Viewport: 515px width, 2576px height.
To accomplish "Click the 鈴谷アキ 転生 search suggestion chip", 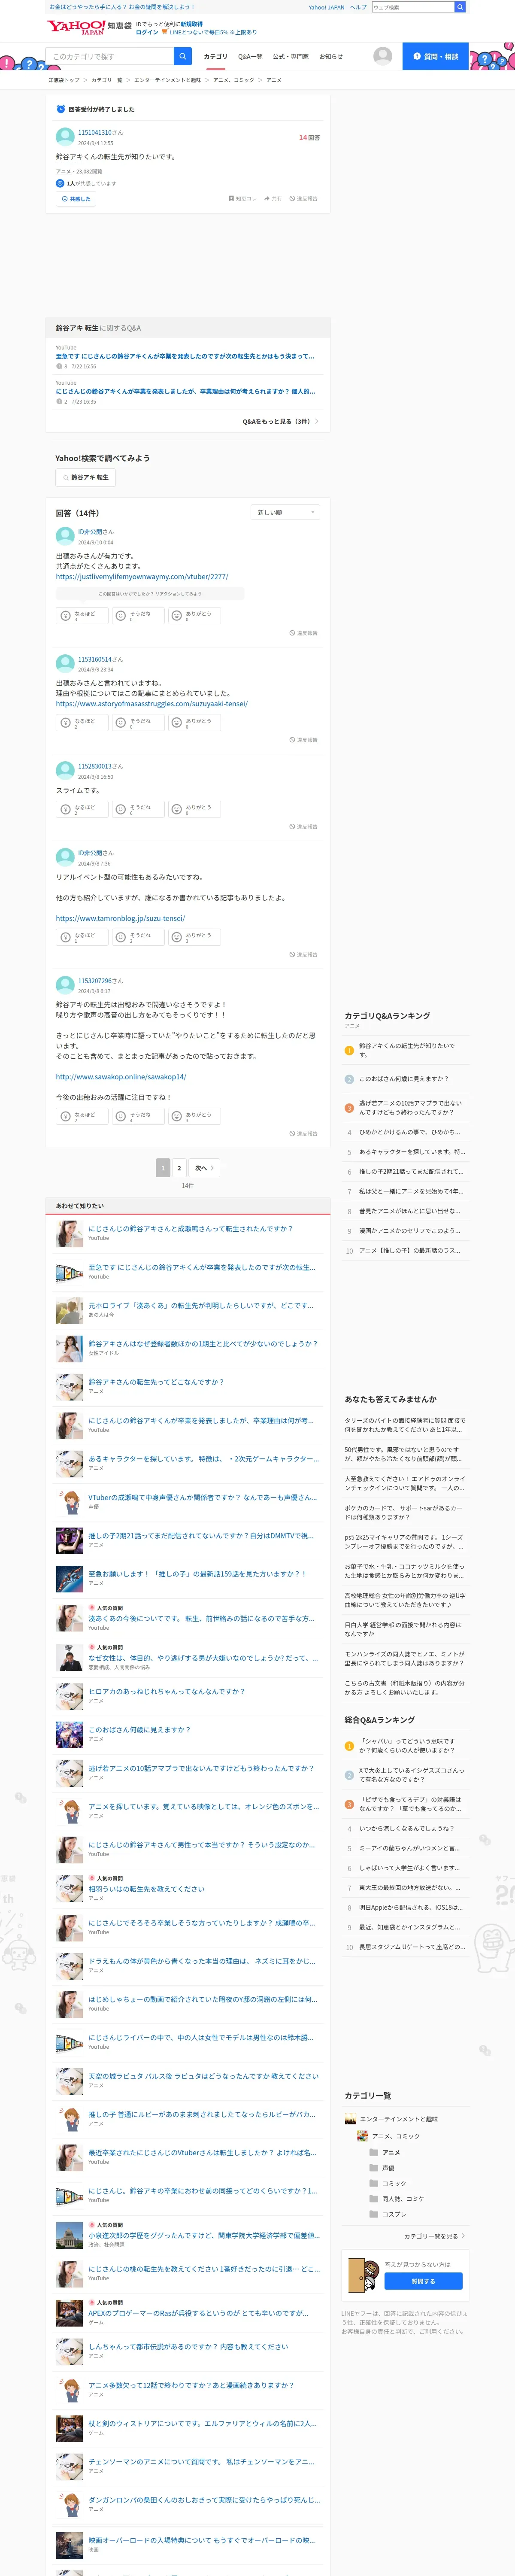I will (85, 478).
